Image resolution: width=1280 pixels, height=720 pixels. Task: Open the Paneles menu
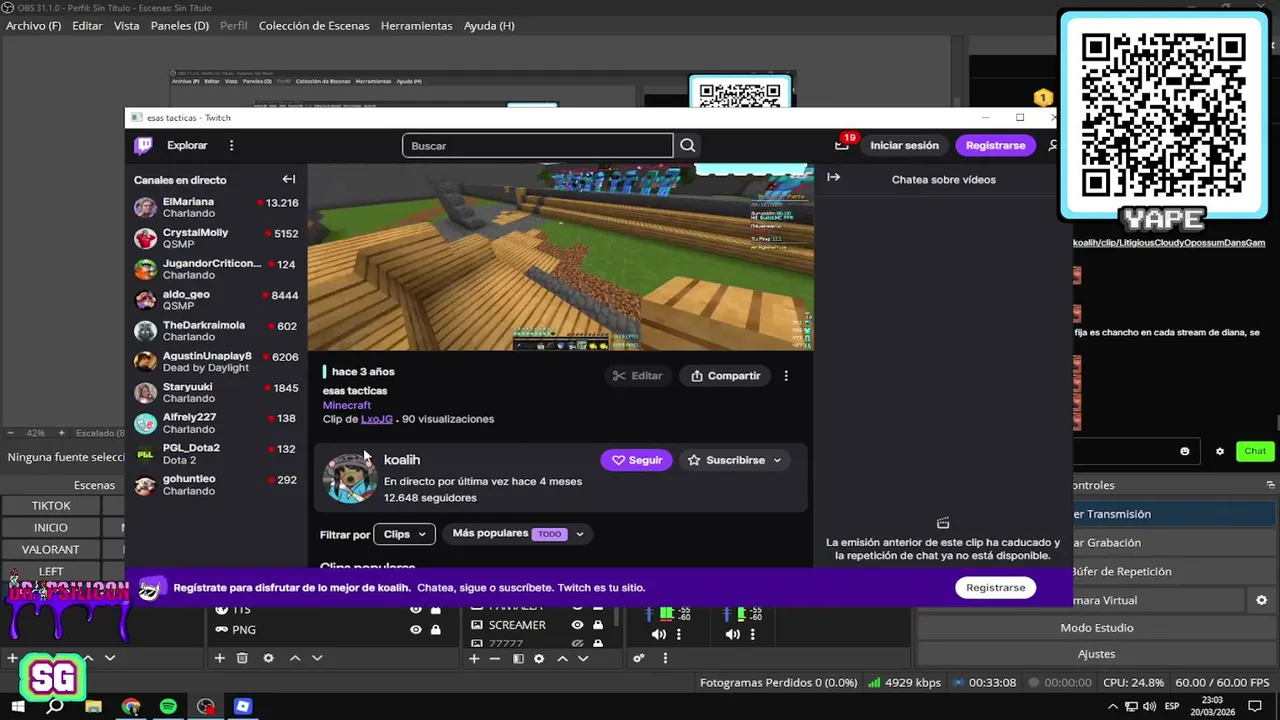point(180,25)
